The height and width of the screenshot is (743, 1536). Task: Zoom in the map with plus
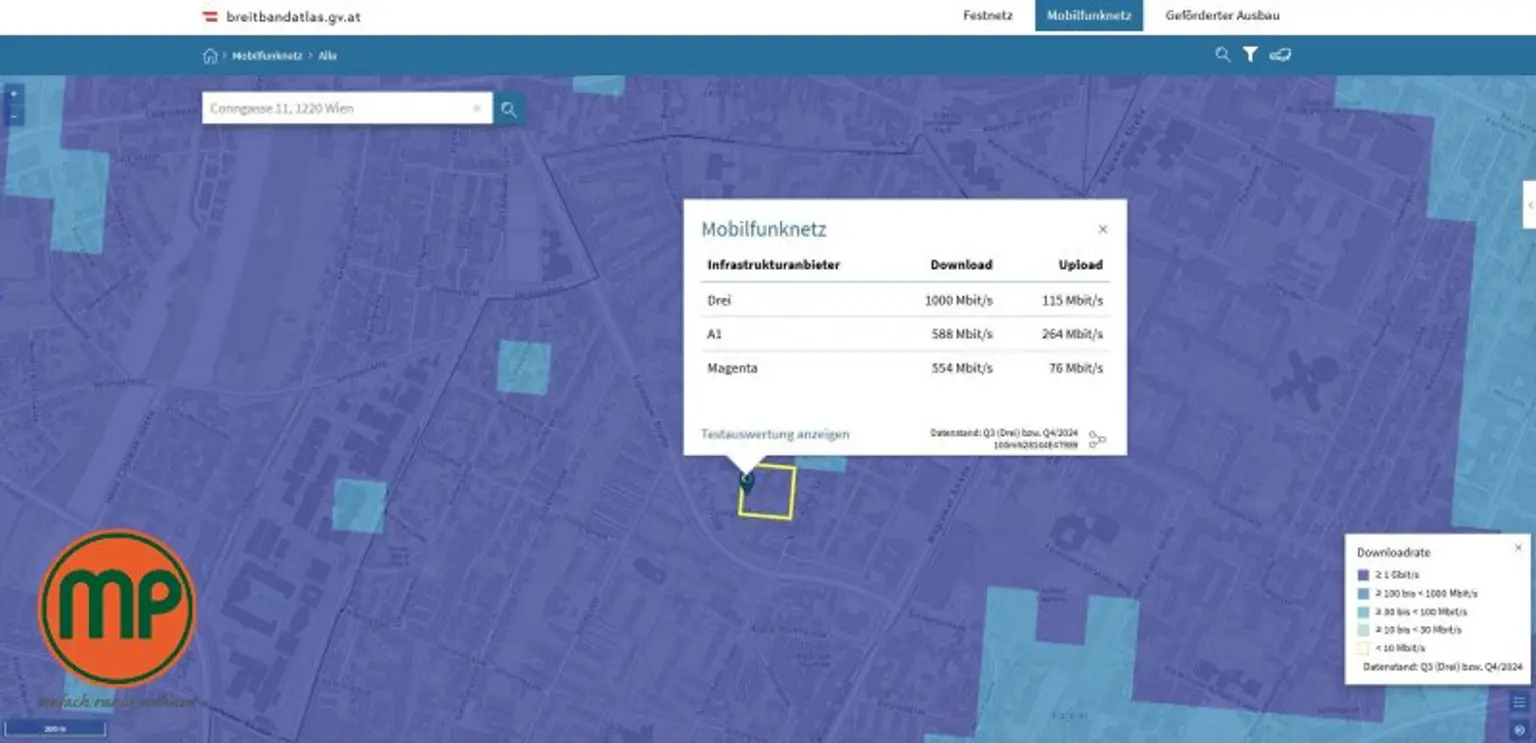point(14,93)
